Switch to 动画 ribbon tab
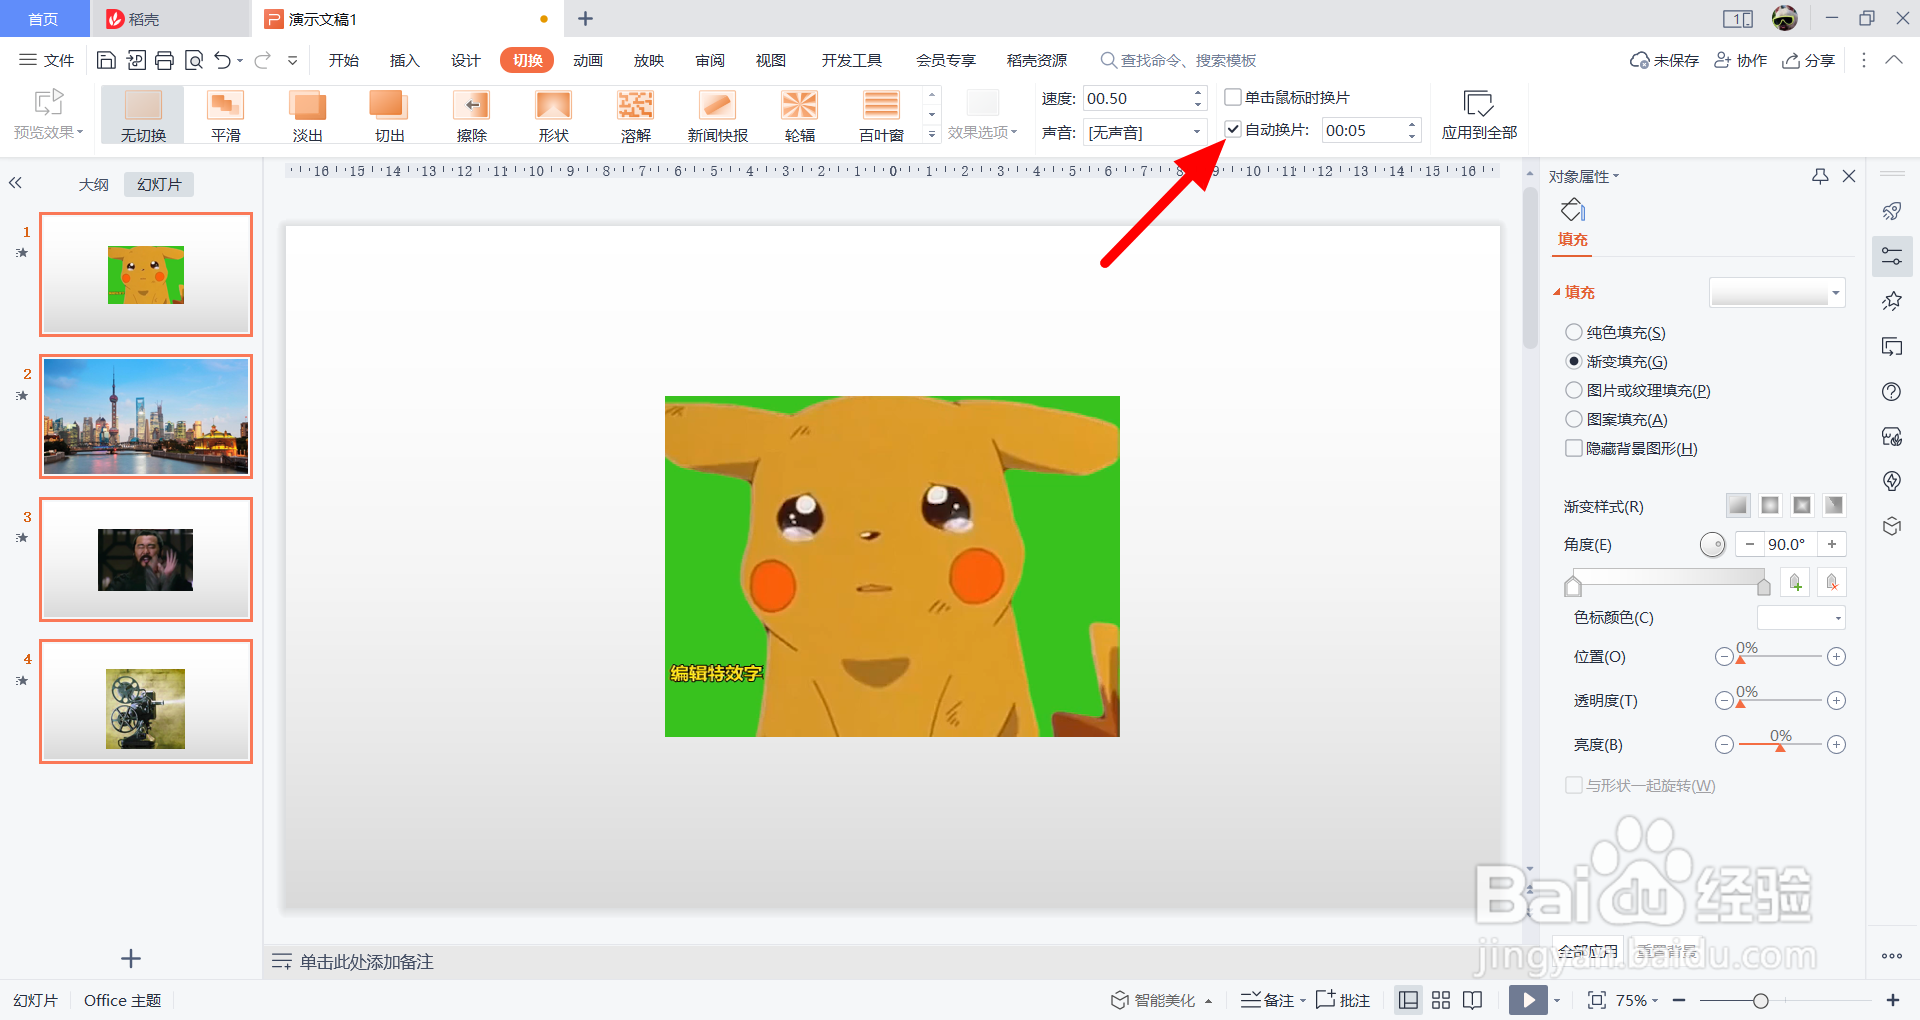The height and width of the screenshot is (1020, 1920). point(588,60)
